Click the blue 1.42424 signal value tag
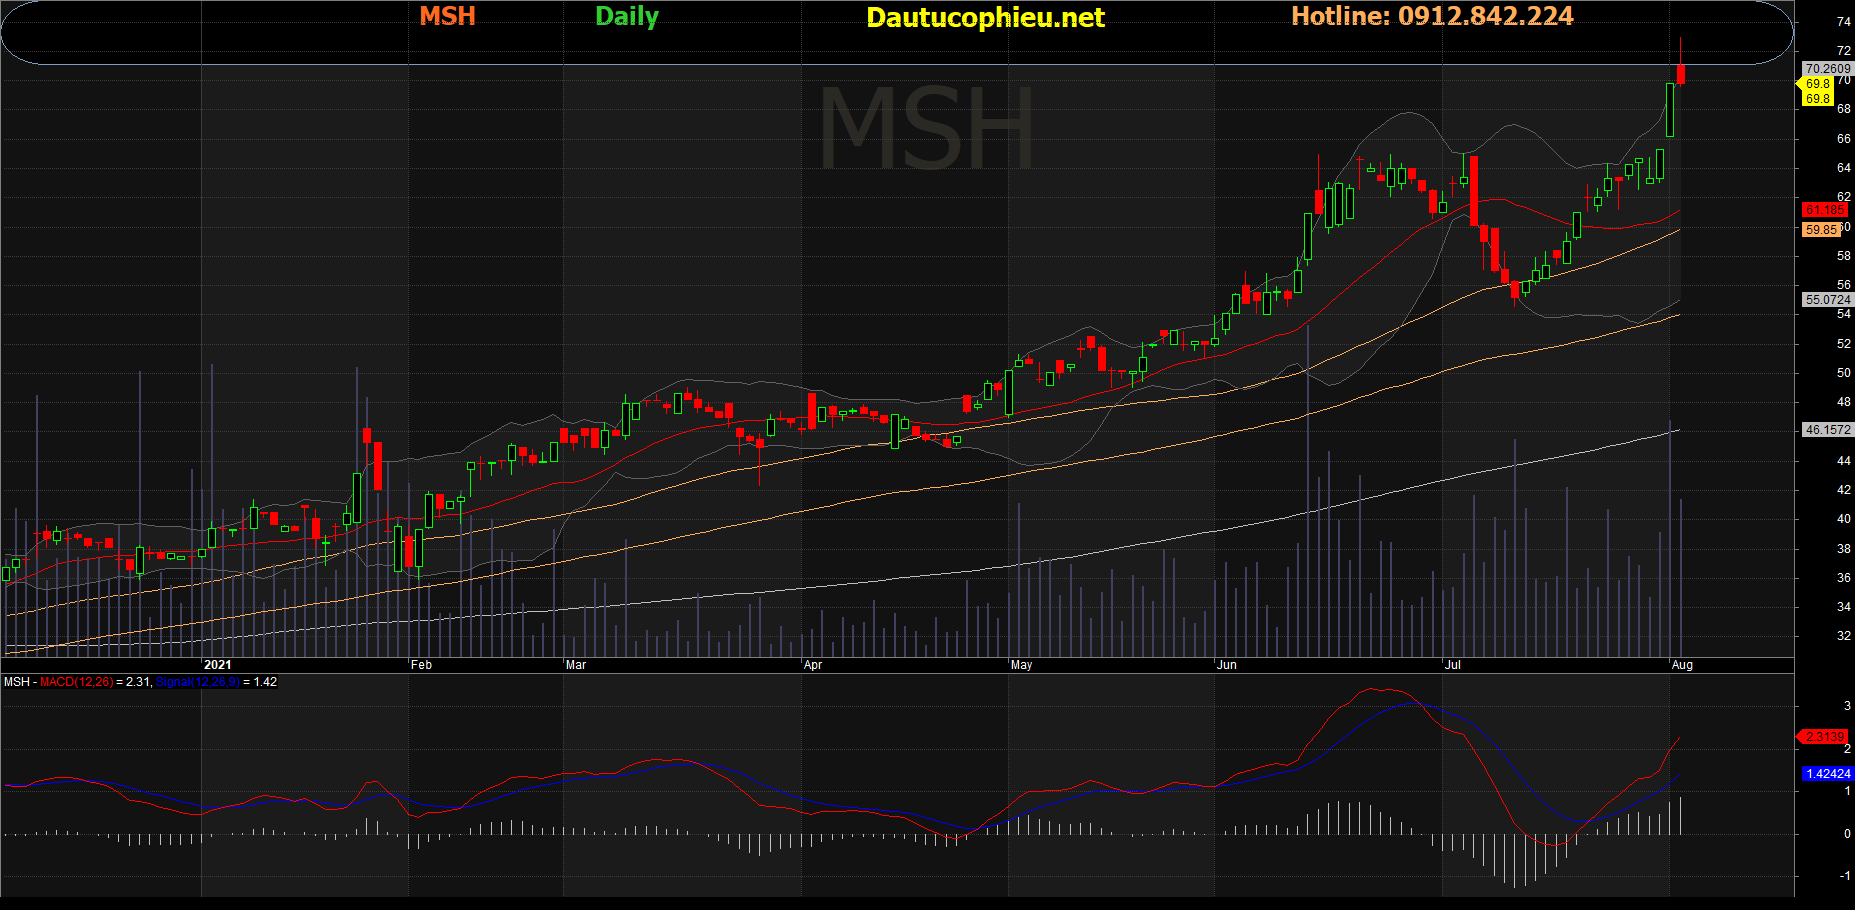This screenshot has height=910, width=1855. coord(1828,774)
